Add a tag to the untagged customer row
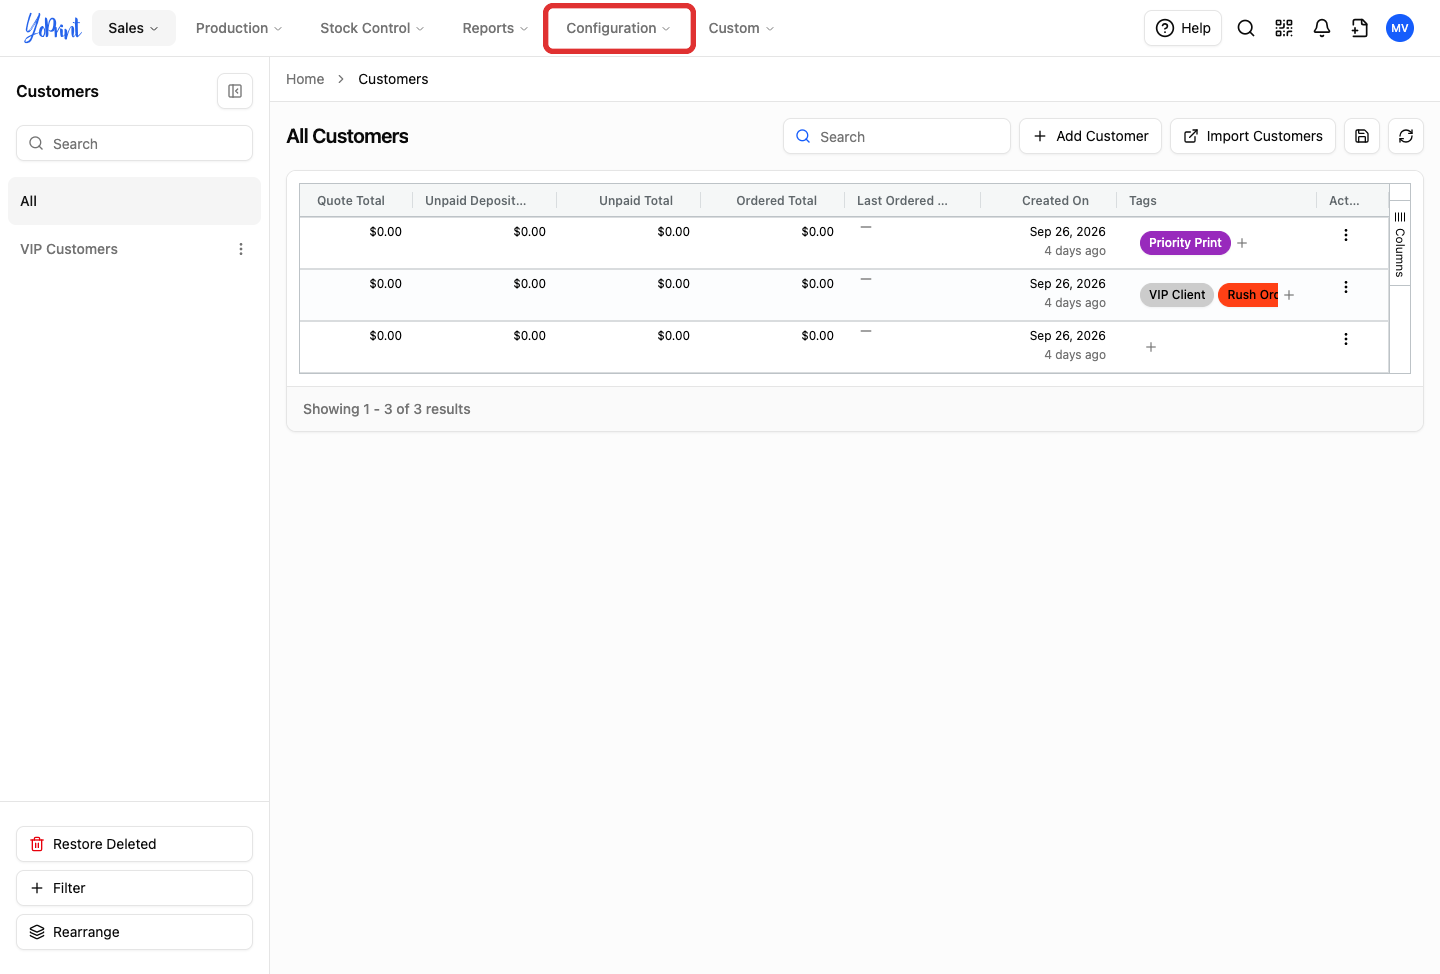1440x974 pixels. (x=1151, y=347)
